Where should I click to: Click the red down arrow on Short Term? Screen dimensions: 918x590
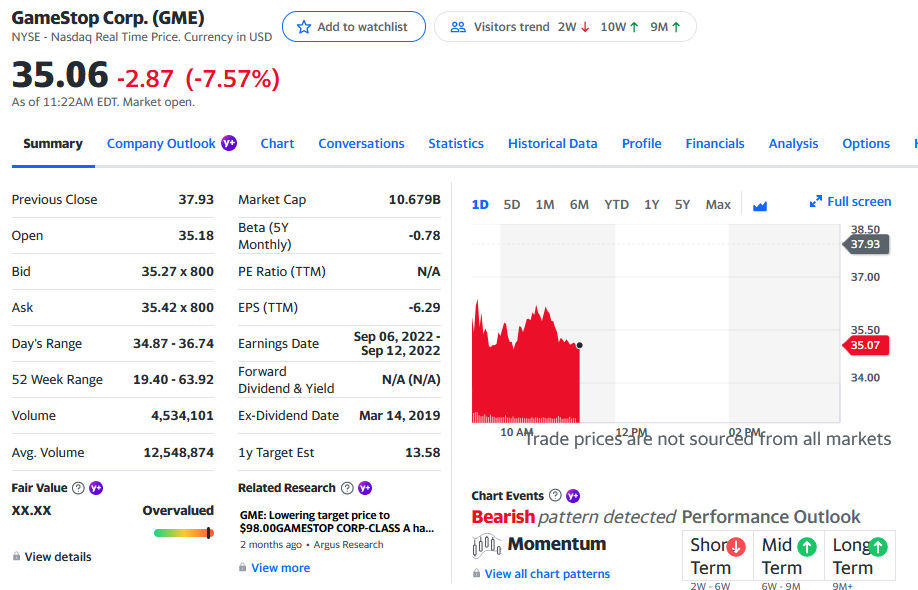736,547
